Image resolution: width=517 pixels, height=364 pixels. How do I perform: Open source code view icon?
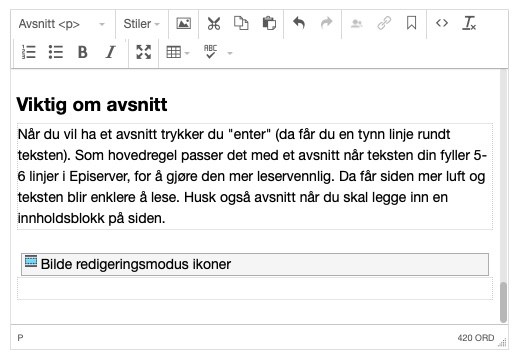[442, 24]
